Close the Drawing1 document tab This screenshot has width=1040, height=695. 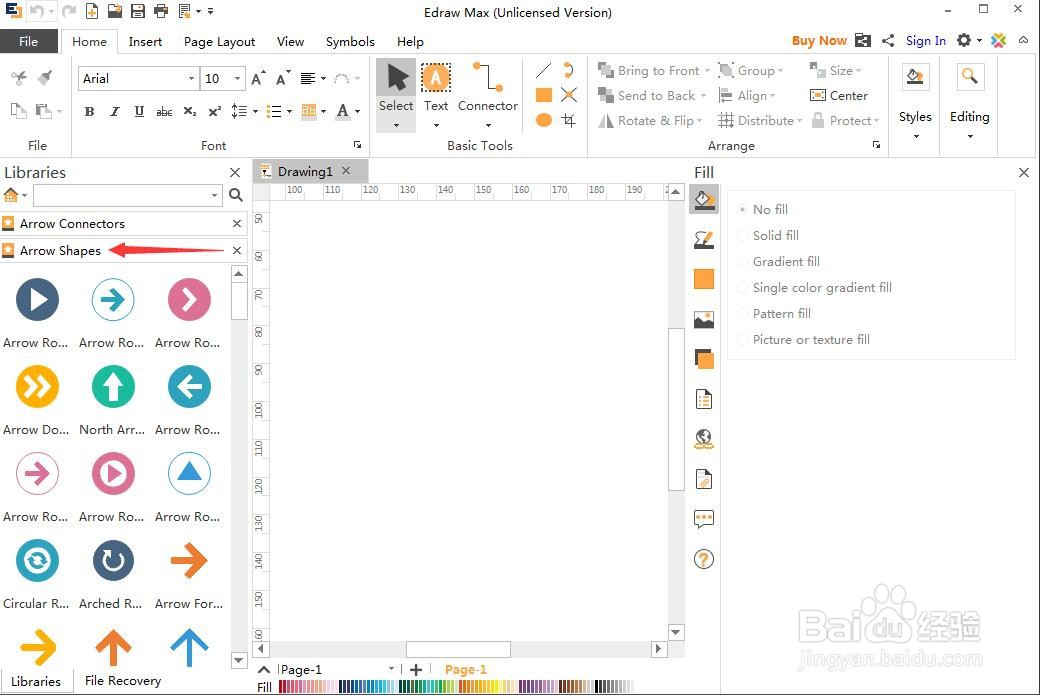click(346, 170)
